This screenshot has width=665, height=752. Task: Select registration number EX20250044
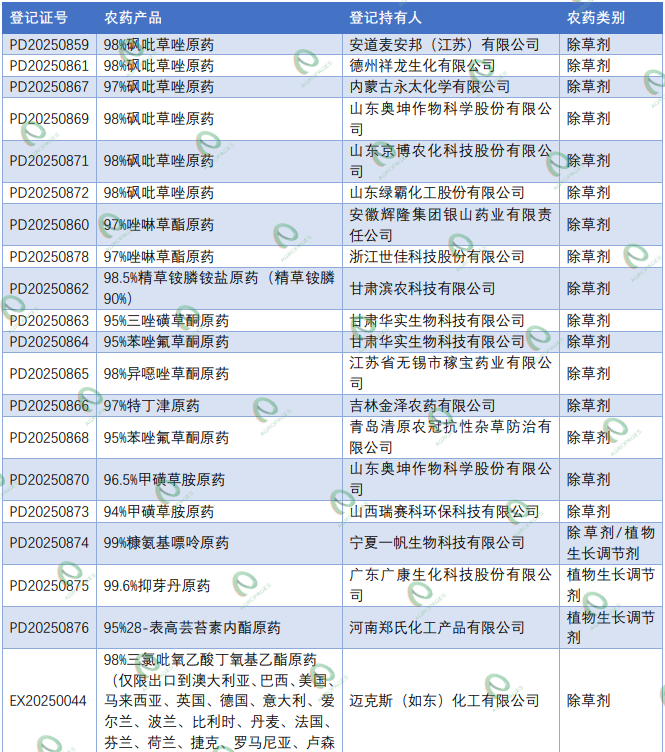(48, 701)
